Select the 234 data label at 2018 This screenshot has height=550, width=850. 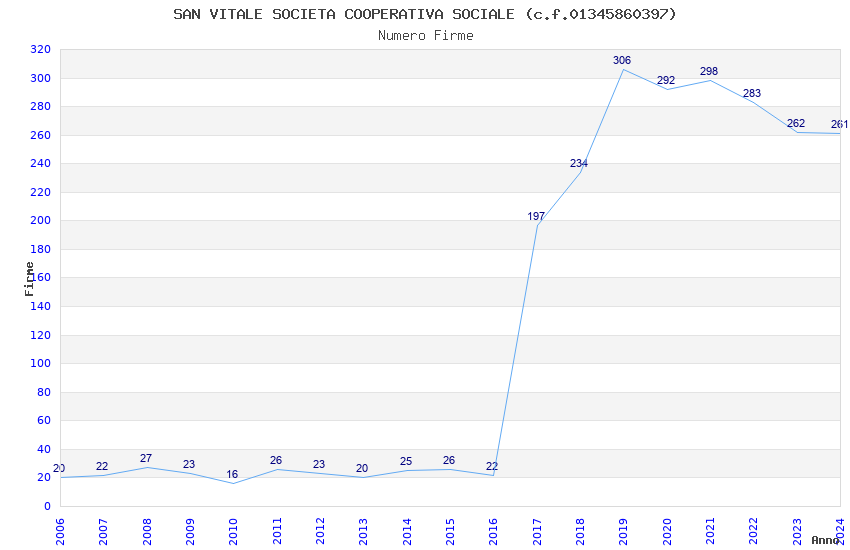(x=578, y=163)
